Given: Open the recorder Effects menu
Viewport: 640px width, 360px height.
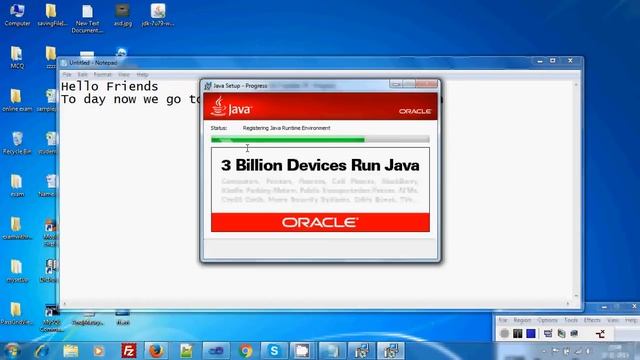Looking at the screenshot, I should 592,320.
